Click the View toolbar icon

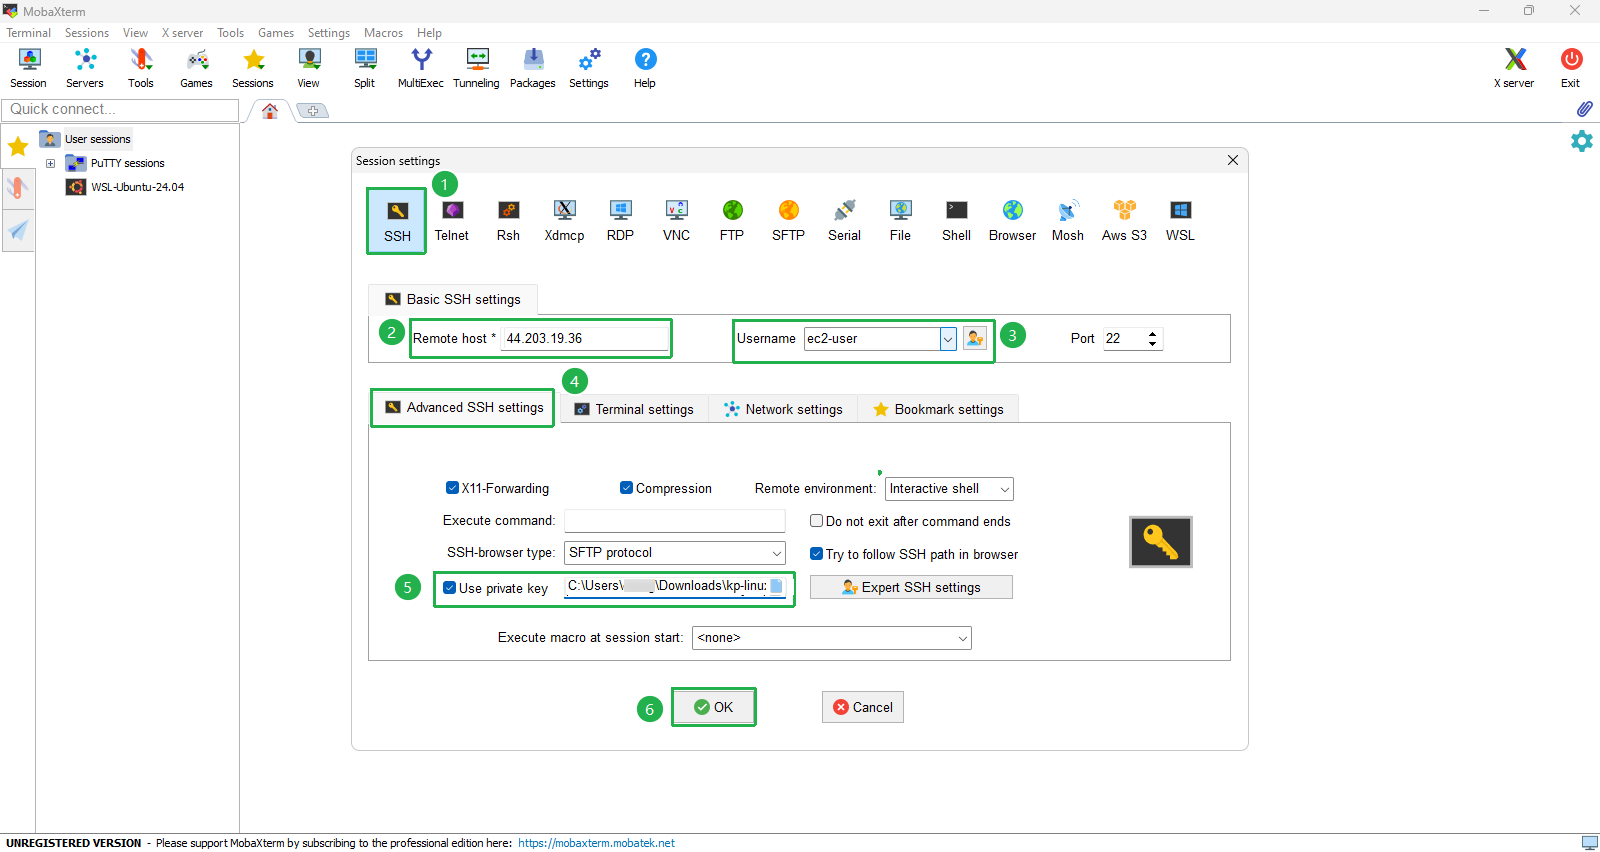pyautogui.click(x=309, y=68)
